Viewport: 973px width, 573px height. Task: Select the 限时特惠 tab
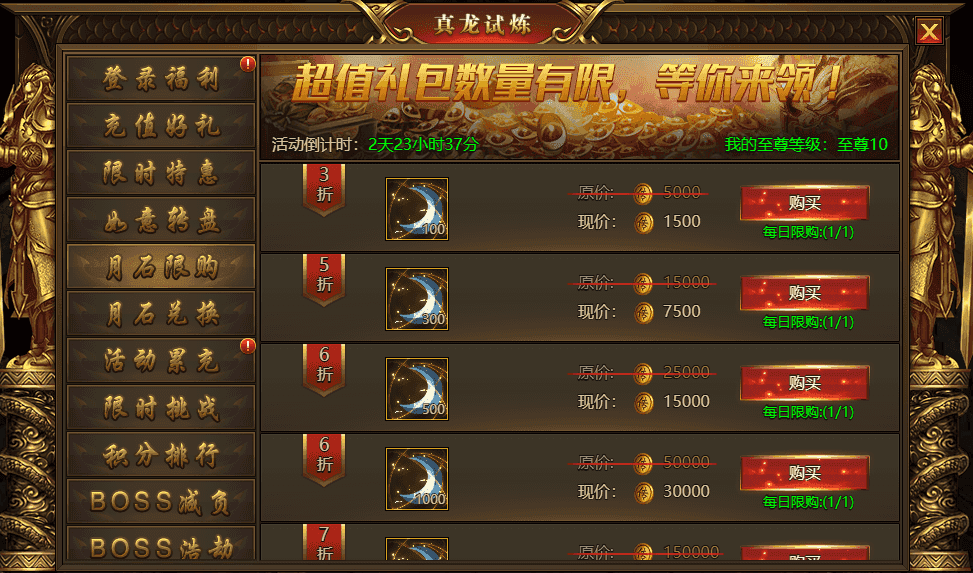coord(161,173)
